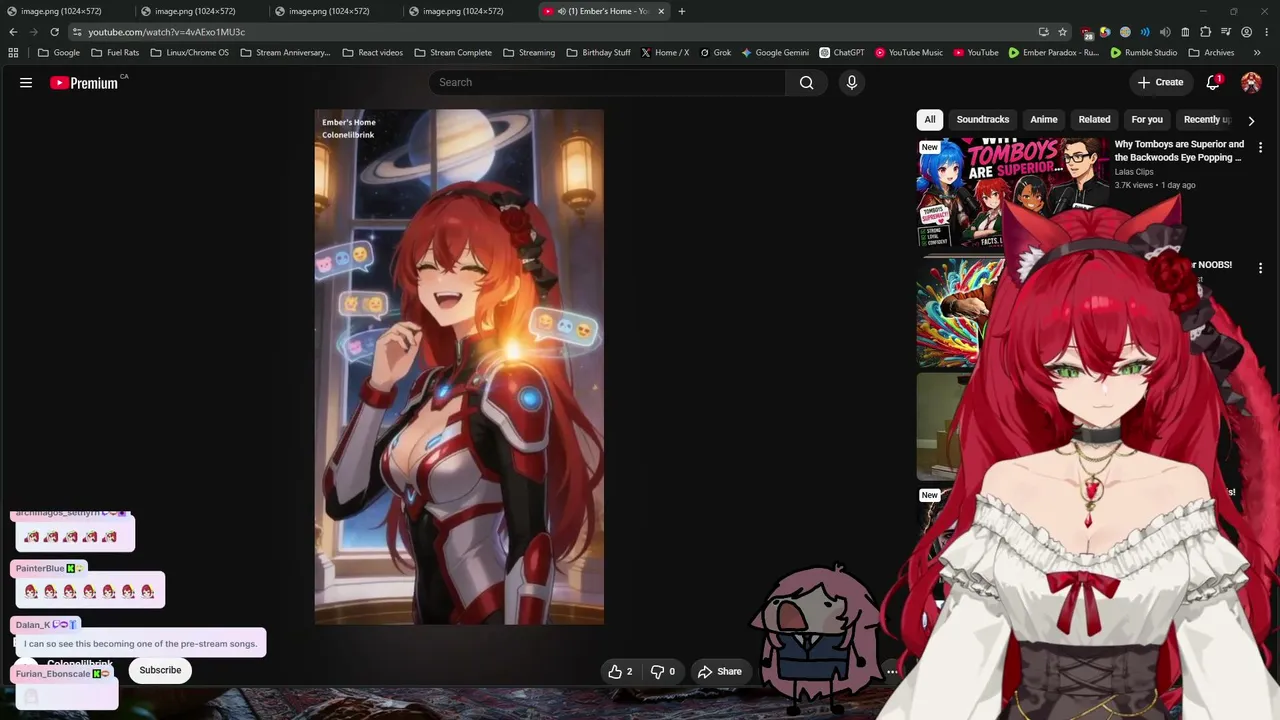Open Grok bookmark
The image size is (1280, 720).
(716, 53)
